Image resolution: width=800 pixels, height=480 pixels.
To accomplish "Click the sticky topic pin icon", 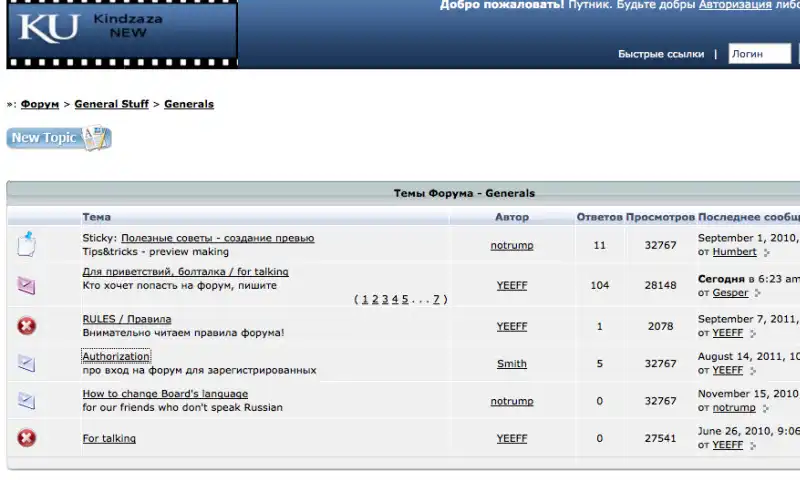I will pos(27,244).
